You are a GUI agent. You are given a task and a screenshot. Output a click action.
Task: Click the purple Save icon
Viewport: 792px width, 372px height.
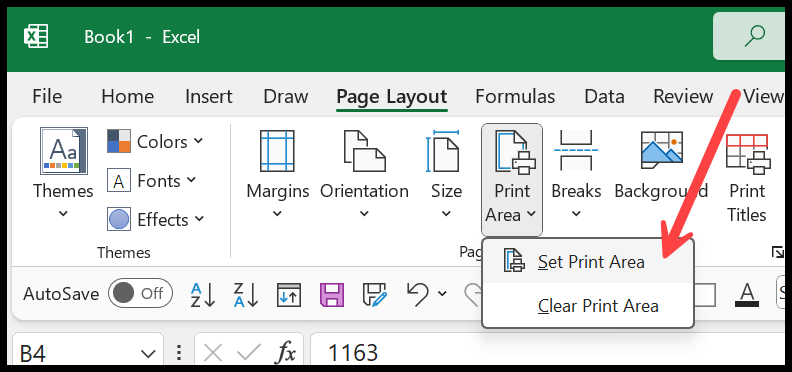[x=332, y=295]
